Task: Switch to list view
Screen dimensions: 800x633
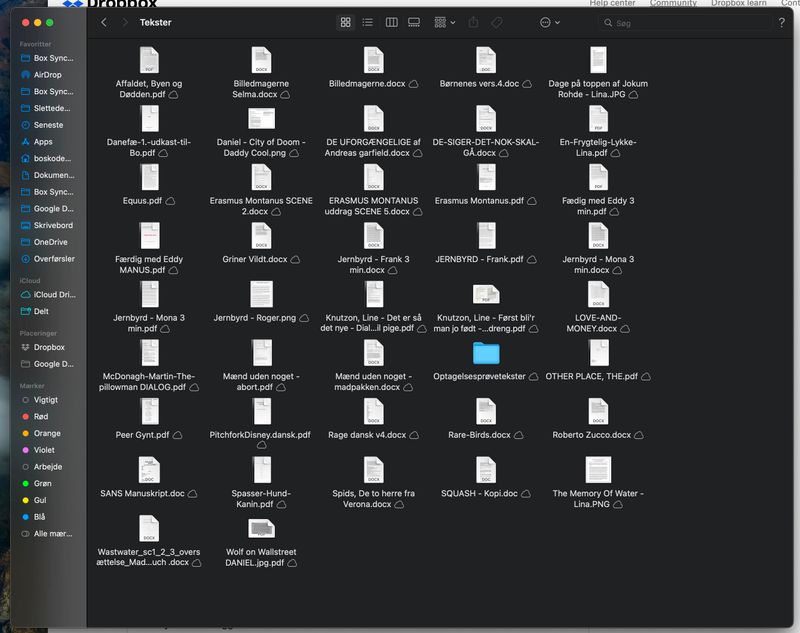Action: (368, 22)
